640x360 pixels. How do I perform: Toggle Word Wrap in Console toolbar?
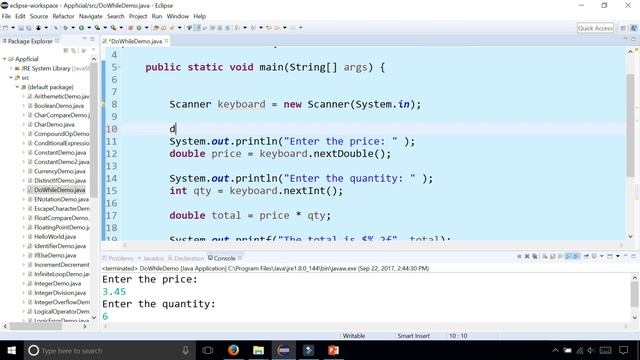[559, 256]
